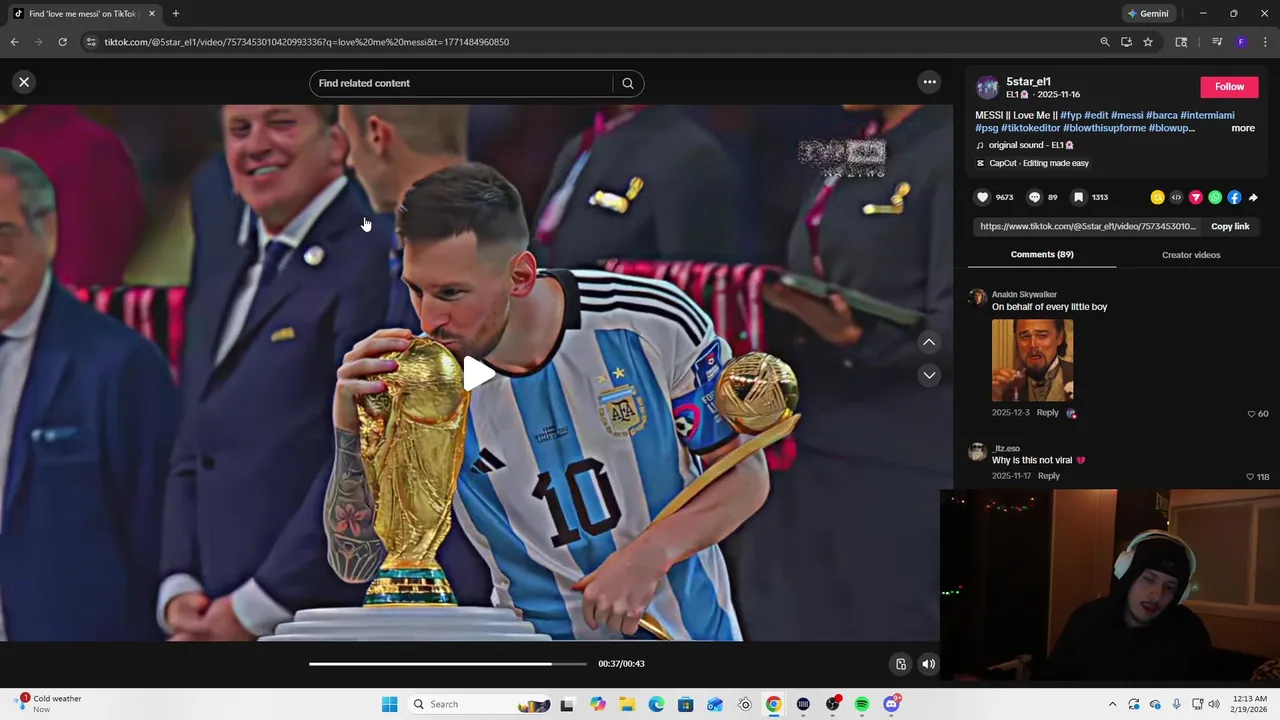The height and width of the screenshot is (720, 1280).
Task: Reply to the 'Why is this not viral' comment
Action: (1048, 476)
